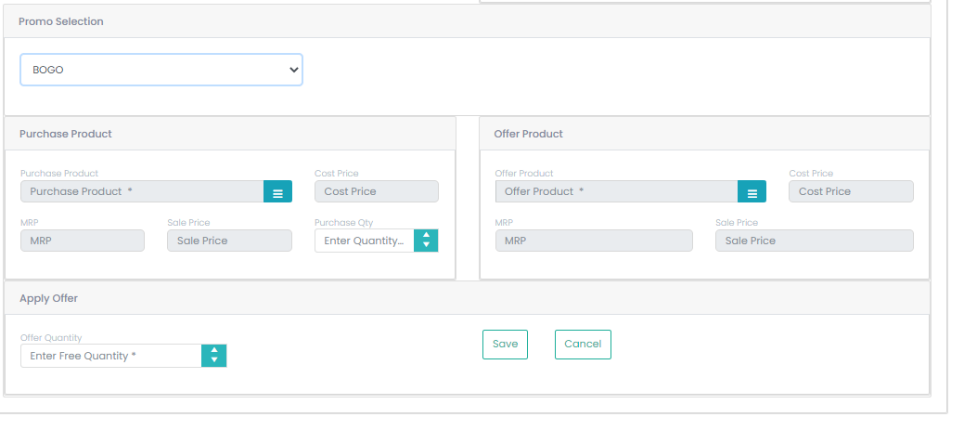Click Cost Price field under Purchase Product

376,191
